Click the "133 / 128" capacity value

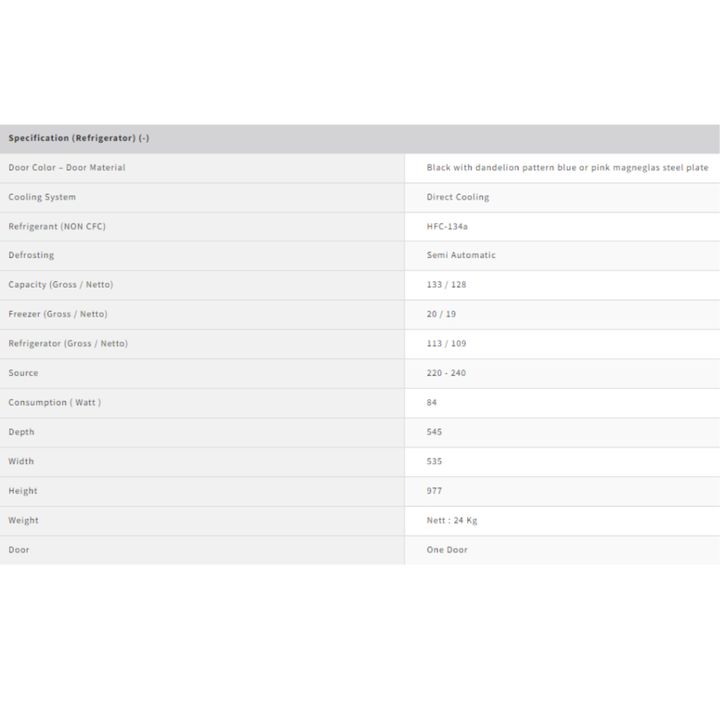click(446, 285)
